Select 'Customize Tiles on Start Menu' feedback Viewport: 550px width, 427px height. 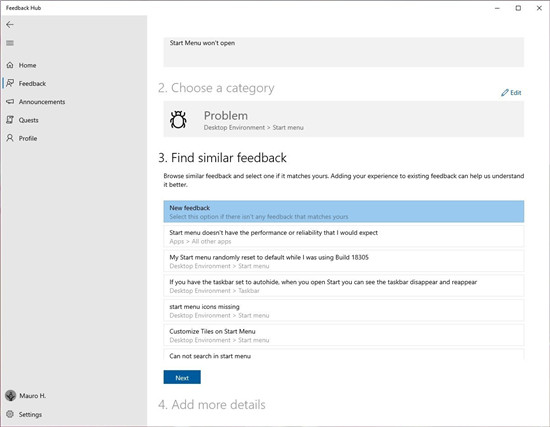[x=344, y=335]
